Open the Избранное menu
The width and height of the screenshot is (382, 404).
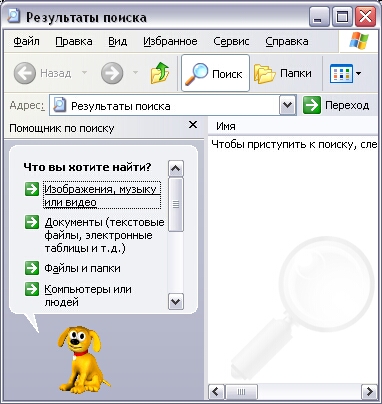coord(170,41)
